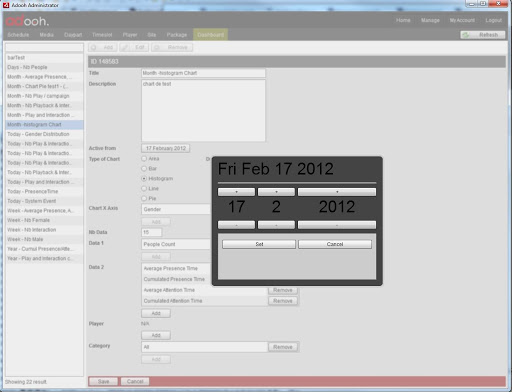Select the Pie chart type radio button
The image size is (512, 392).
point(144,198)
